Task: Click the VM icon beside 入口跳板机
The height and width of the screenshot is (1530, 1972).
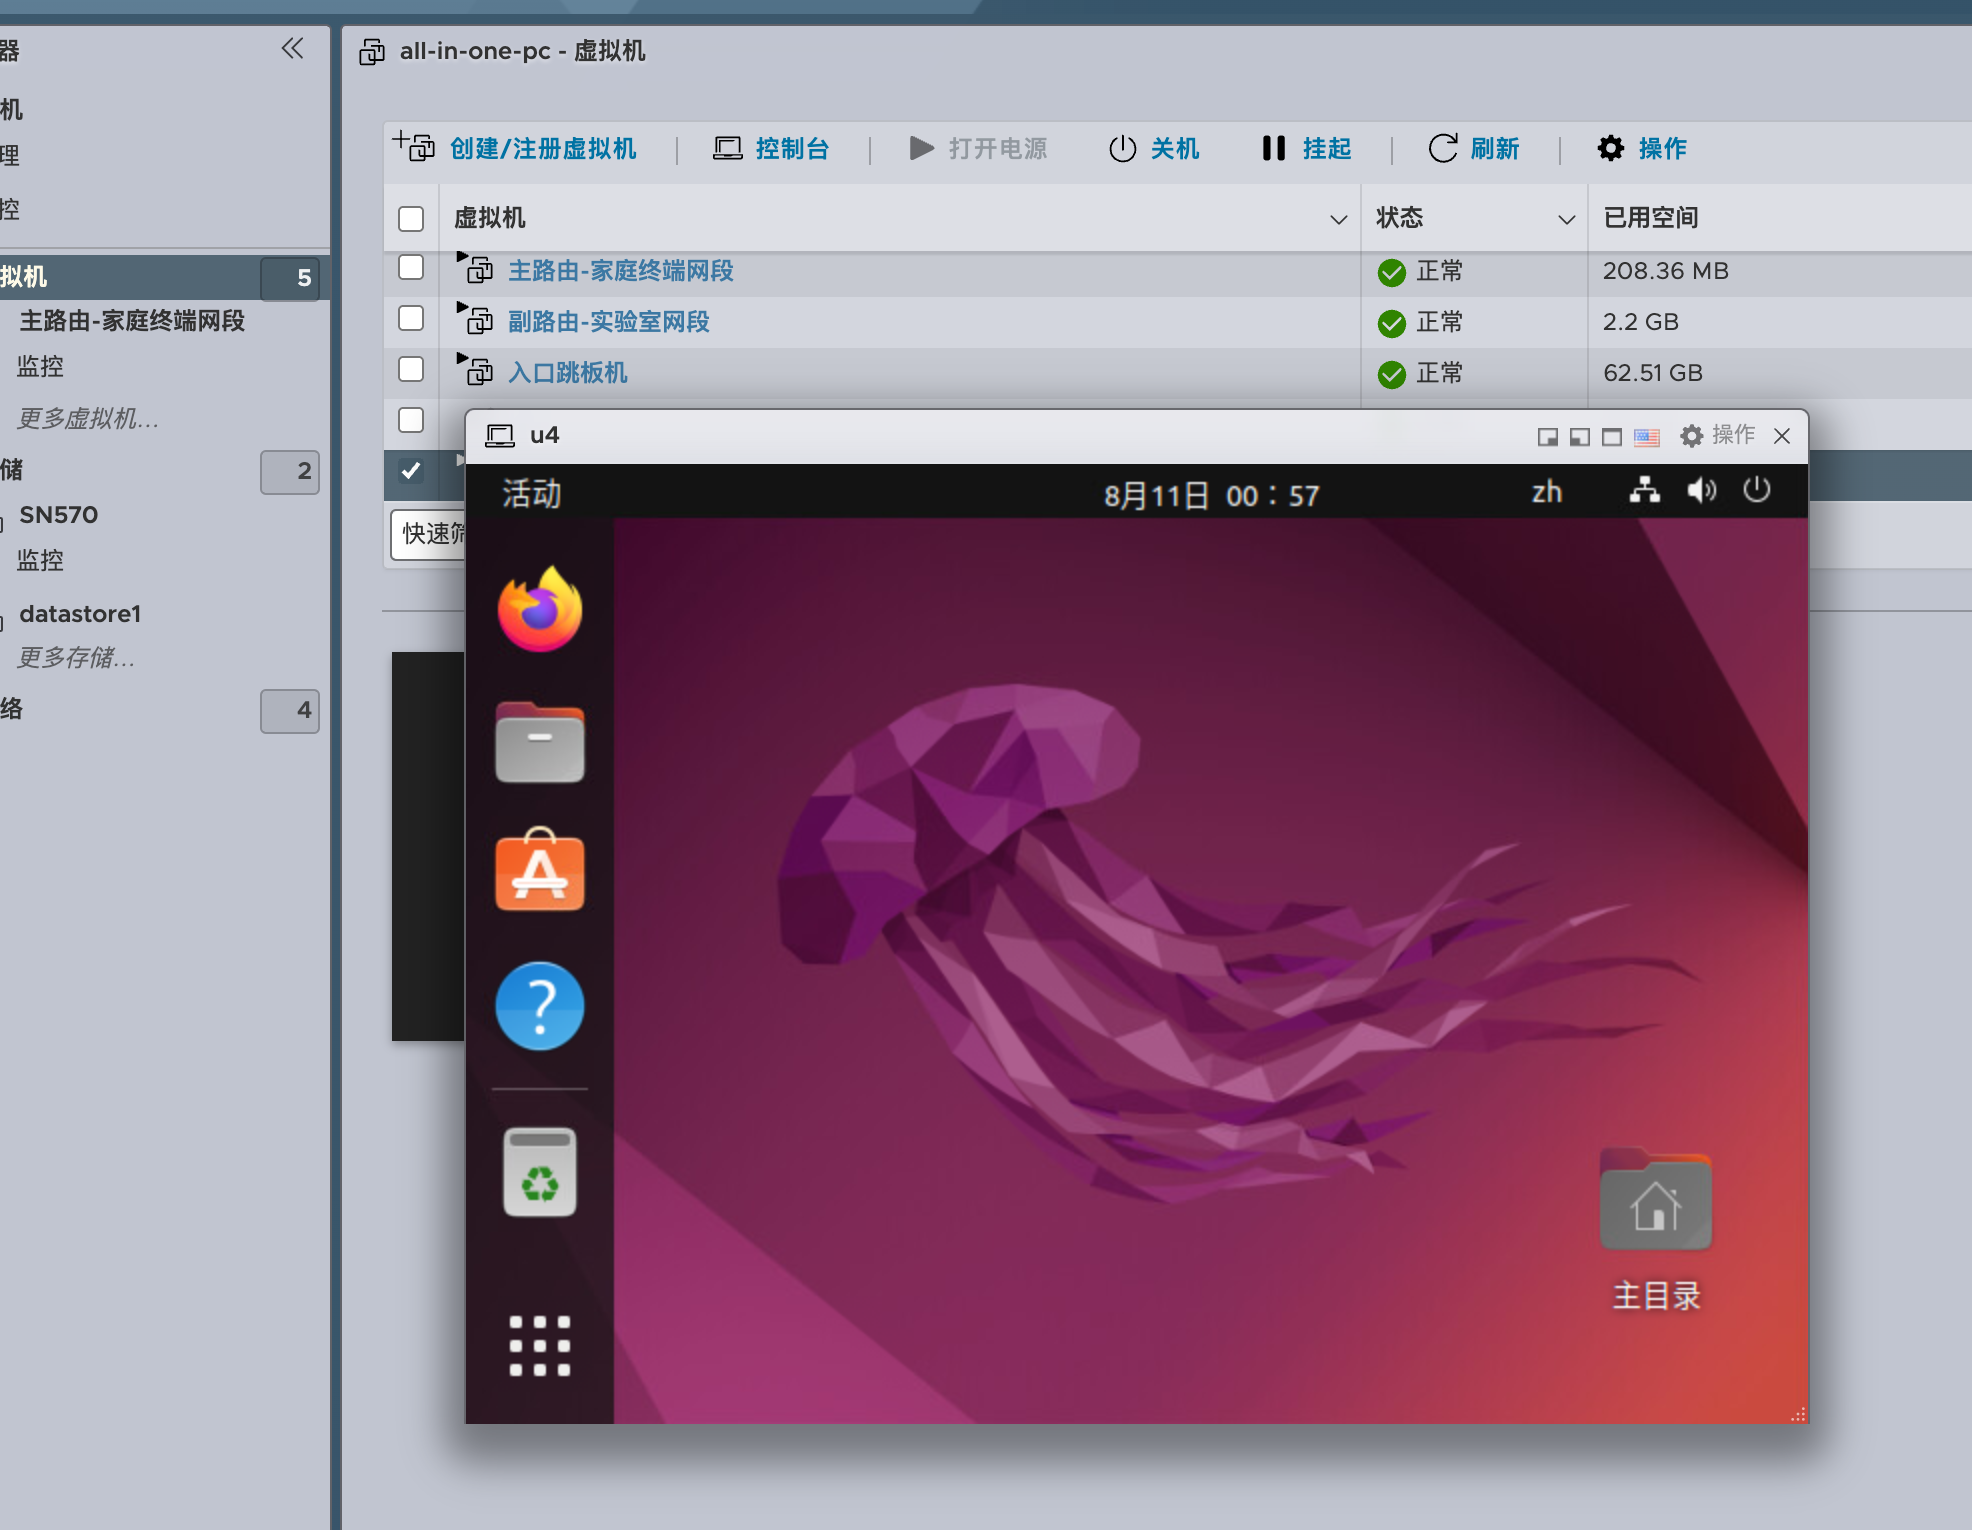Action: point(477,370)
